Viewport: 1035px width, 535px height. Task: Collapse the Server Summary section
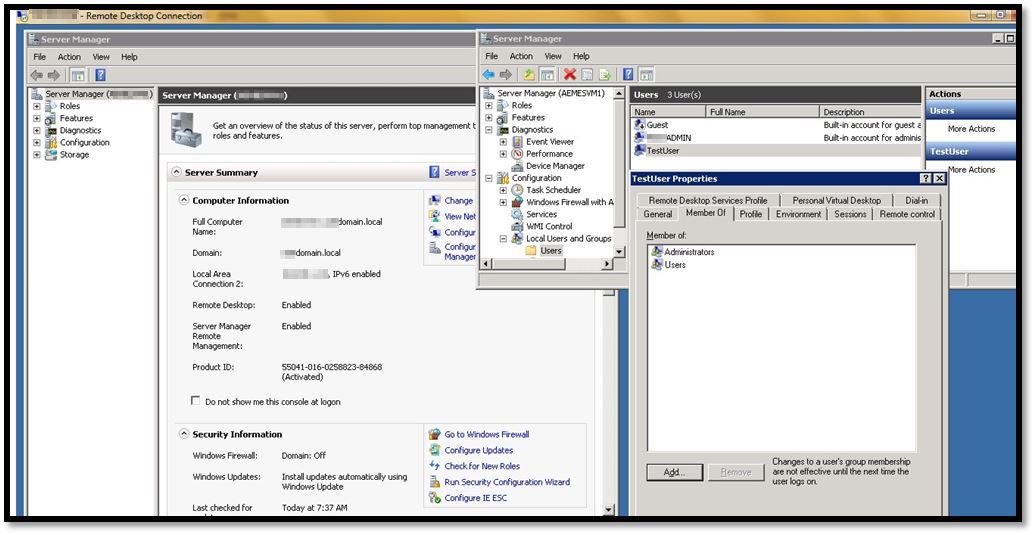coord(176,172)
